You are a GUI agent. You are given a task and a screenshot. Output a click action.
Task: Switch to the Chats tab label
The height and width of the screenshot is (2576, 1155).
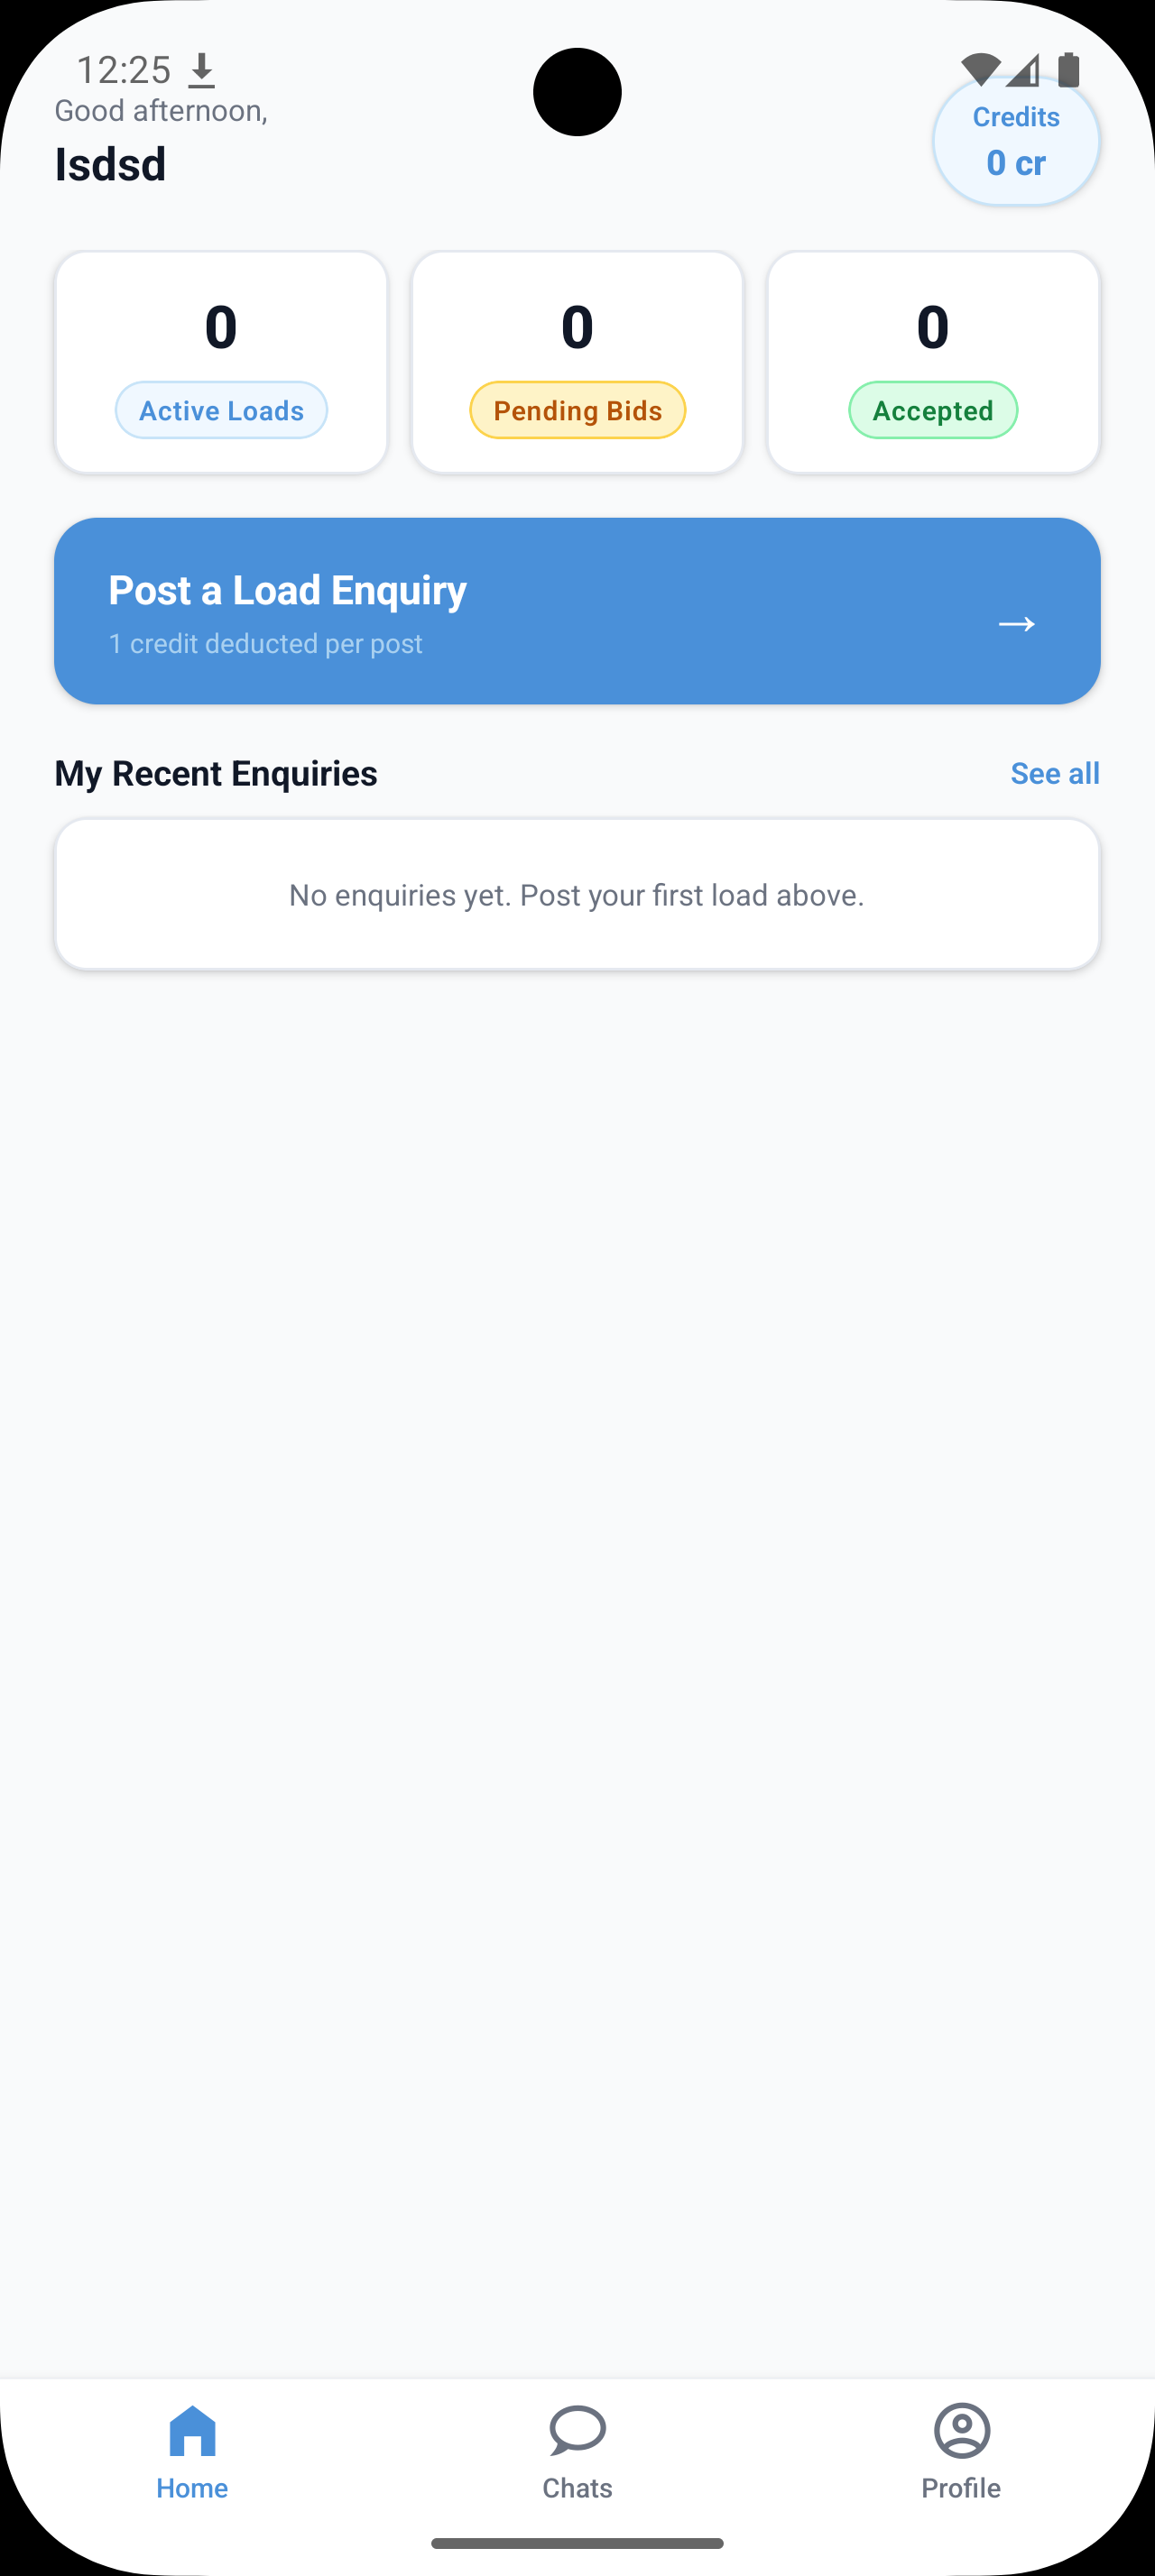577,2488
